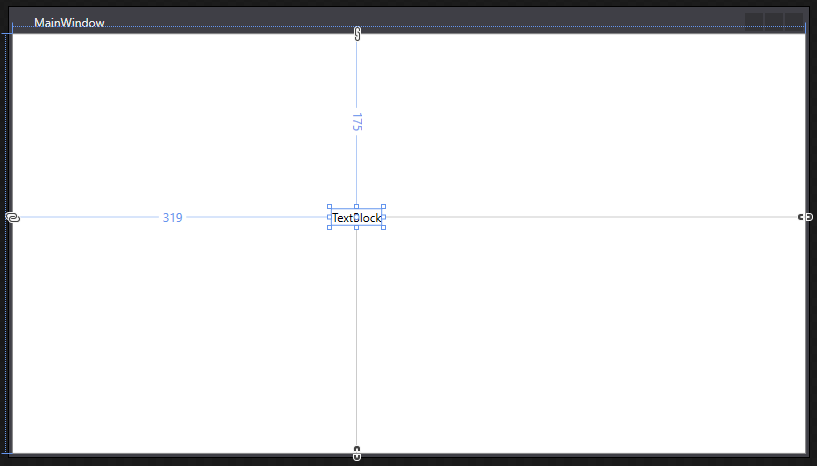Click the TextBlock bottom-right resize handle
The height and width of the screenshot is (466, 817).
(383, 227)
